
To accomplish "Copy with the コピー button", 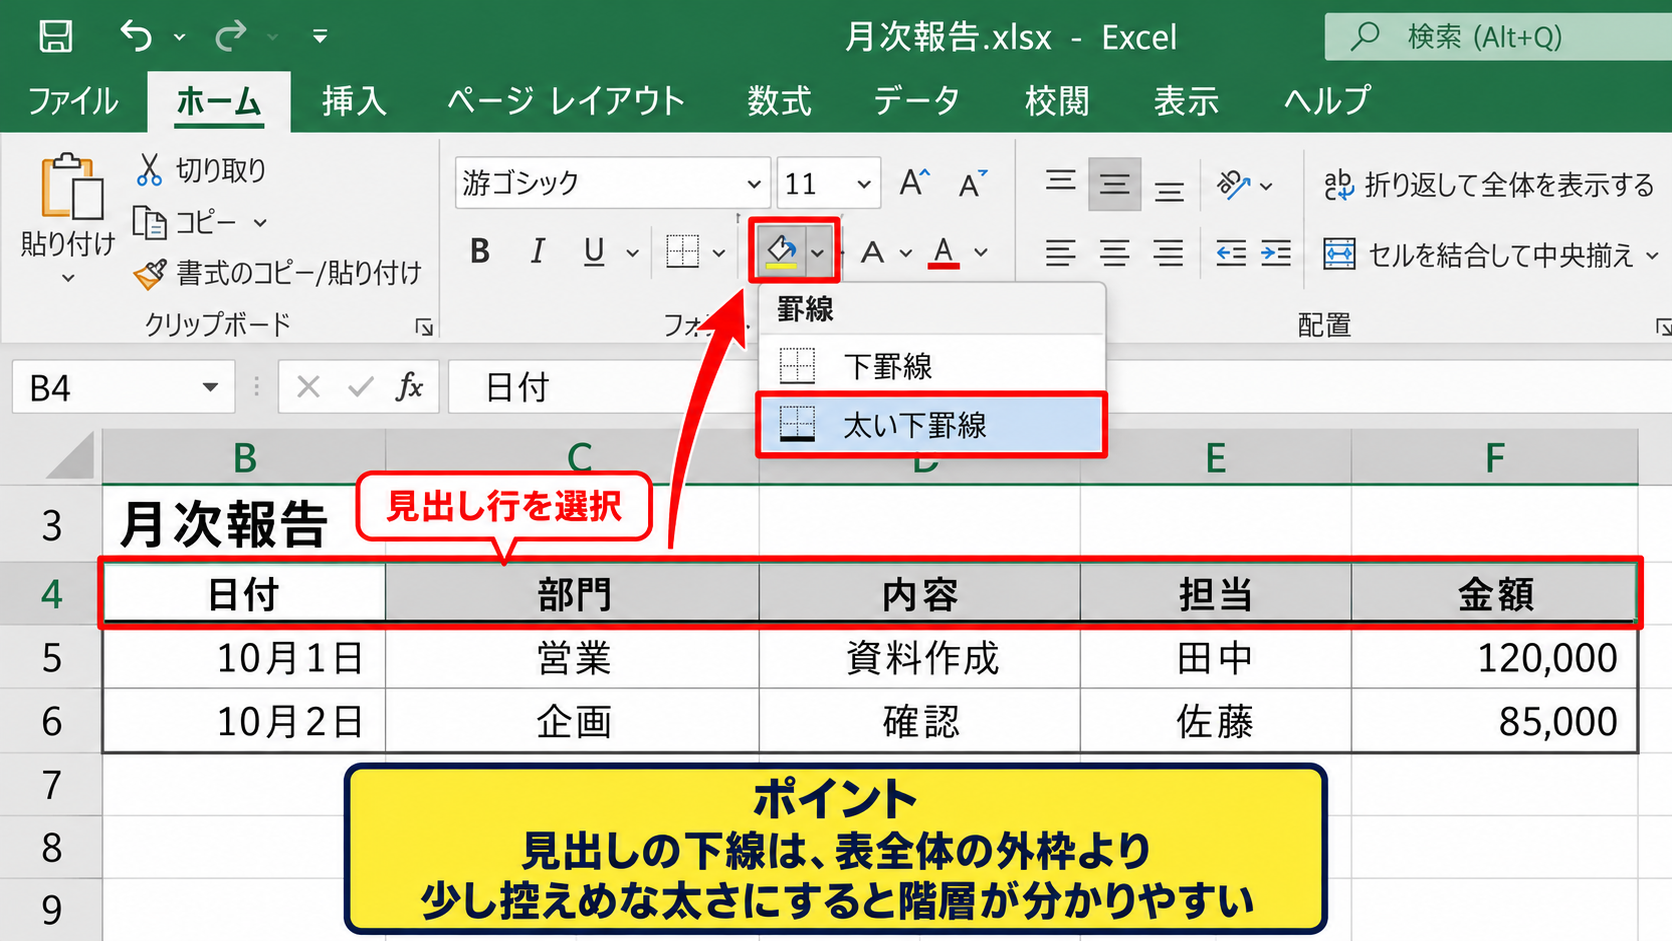I will [x=186, y=222].
